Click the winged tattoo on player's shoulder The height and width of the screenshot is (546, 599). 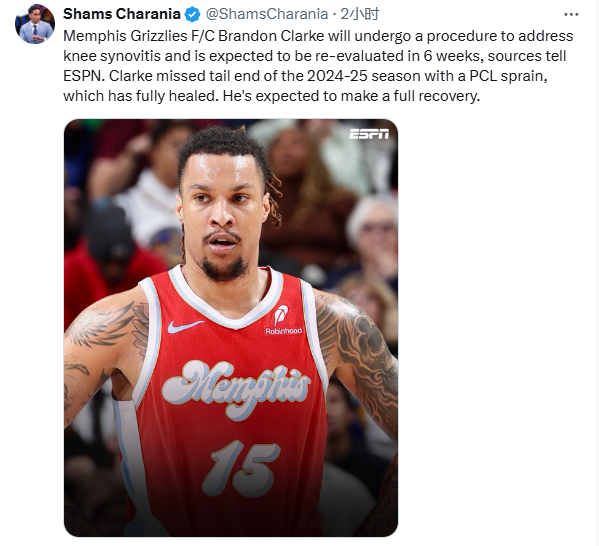tap(103, 325)
